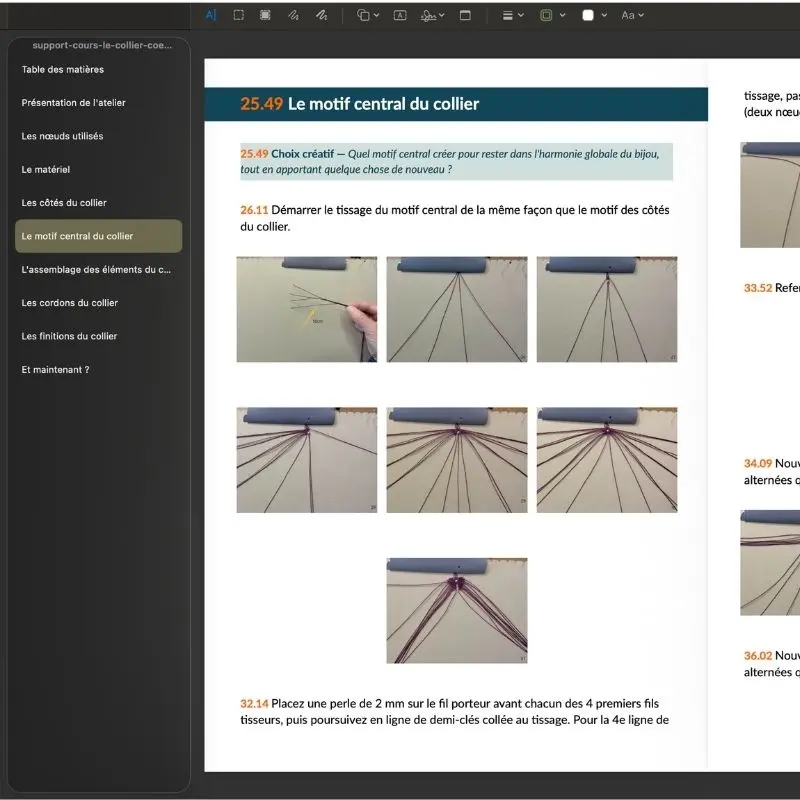Screen dimensions: 800x800
Task: Click the Redact selection tool
Action: tap(265, 15)
